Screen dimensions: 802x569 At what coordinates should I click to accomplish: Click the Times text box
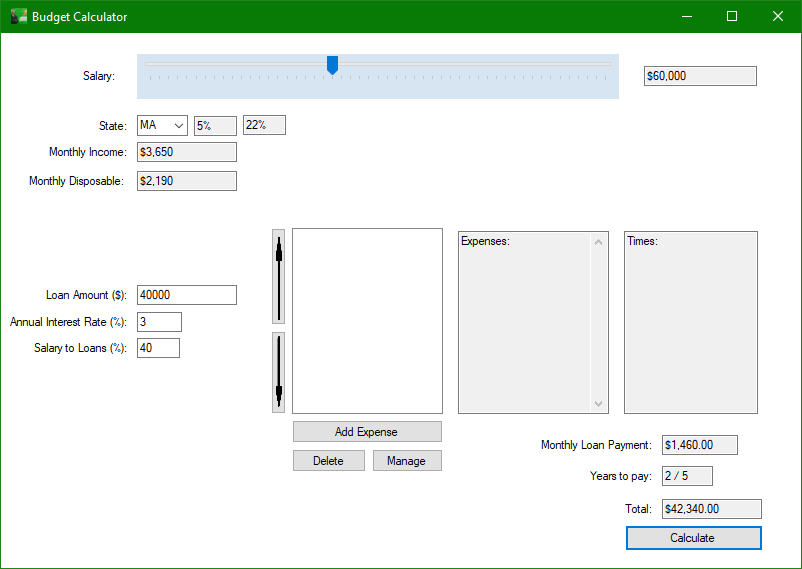690,322
